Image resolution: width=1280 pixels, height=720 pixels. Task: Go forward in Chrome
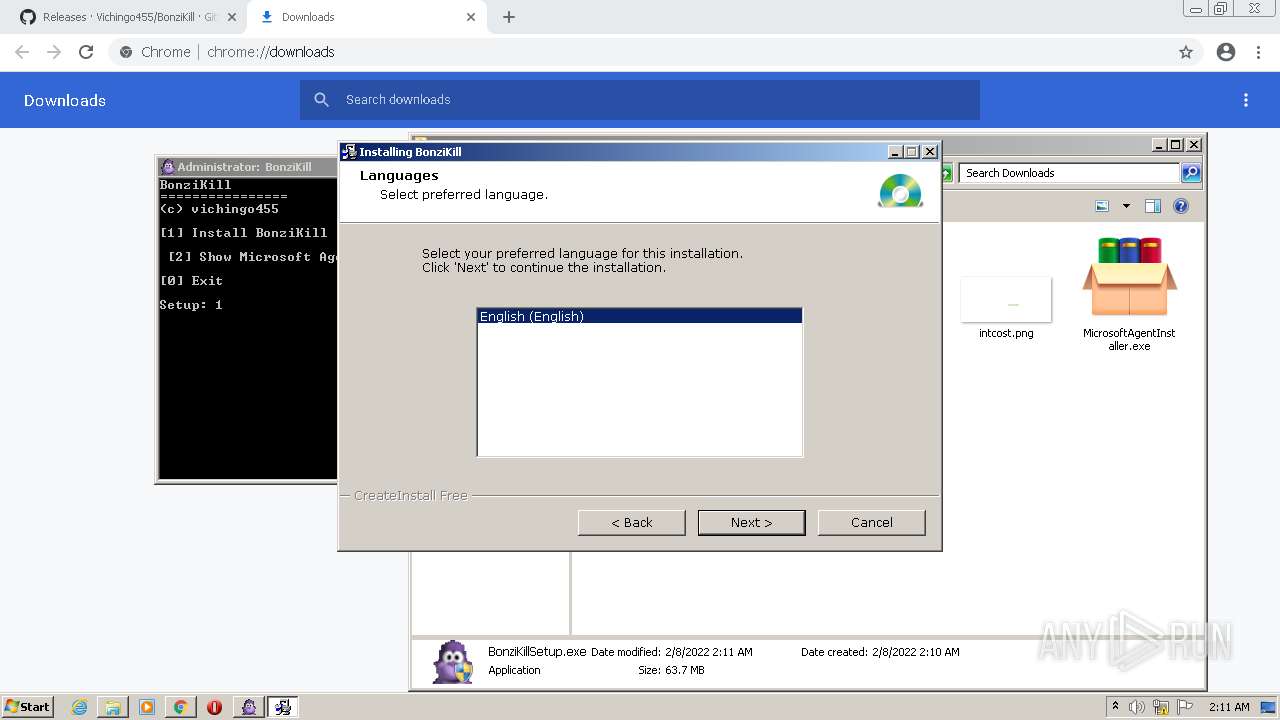(54, 52)
